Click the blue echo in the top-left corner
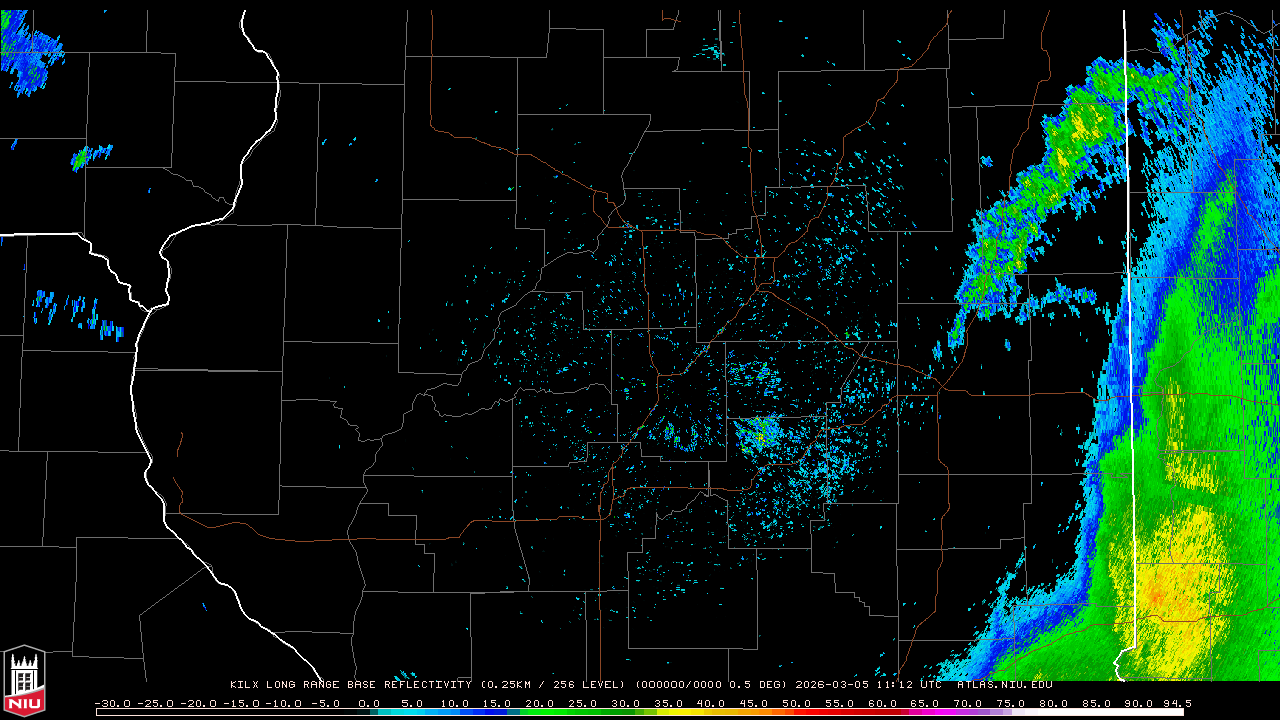The width and height of the screenshot is (1280, 720). [28, 55]
